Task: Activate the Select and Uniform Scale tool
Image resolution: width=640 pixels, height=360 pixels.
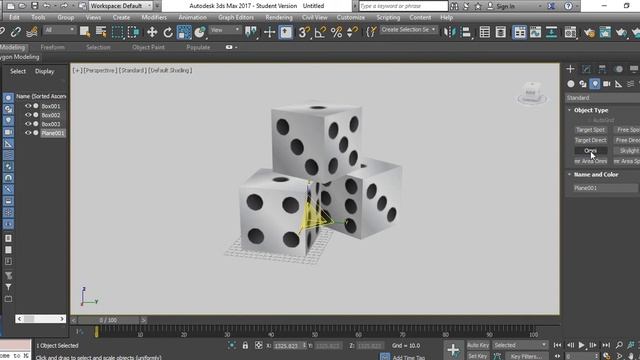Action: 184,32
